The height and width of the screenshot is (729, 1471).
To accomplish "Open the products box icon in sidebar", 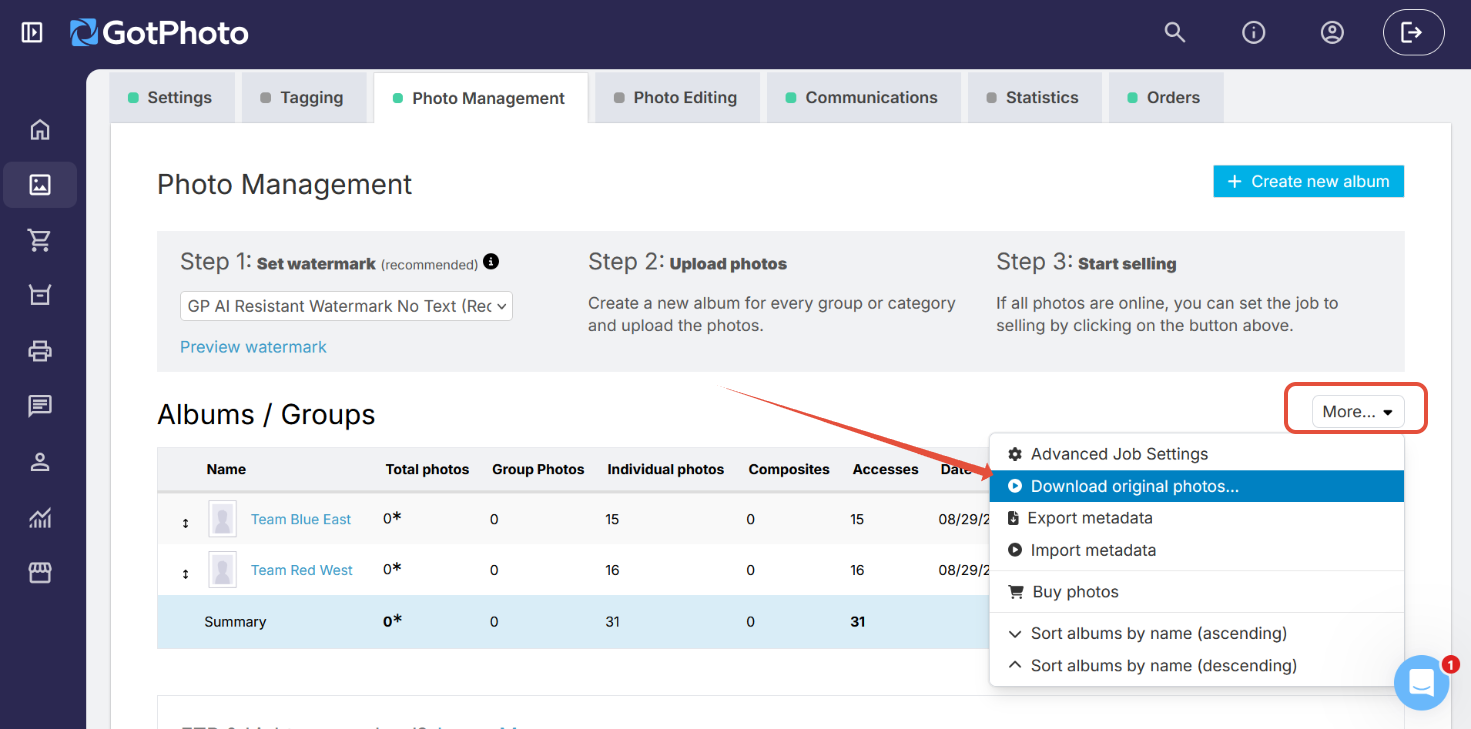I will 40,295.
